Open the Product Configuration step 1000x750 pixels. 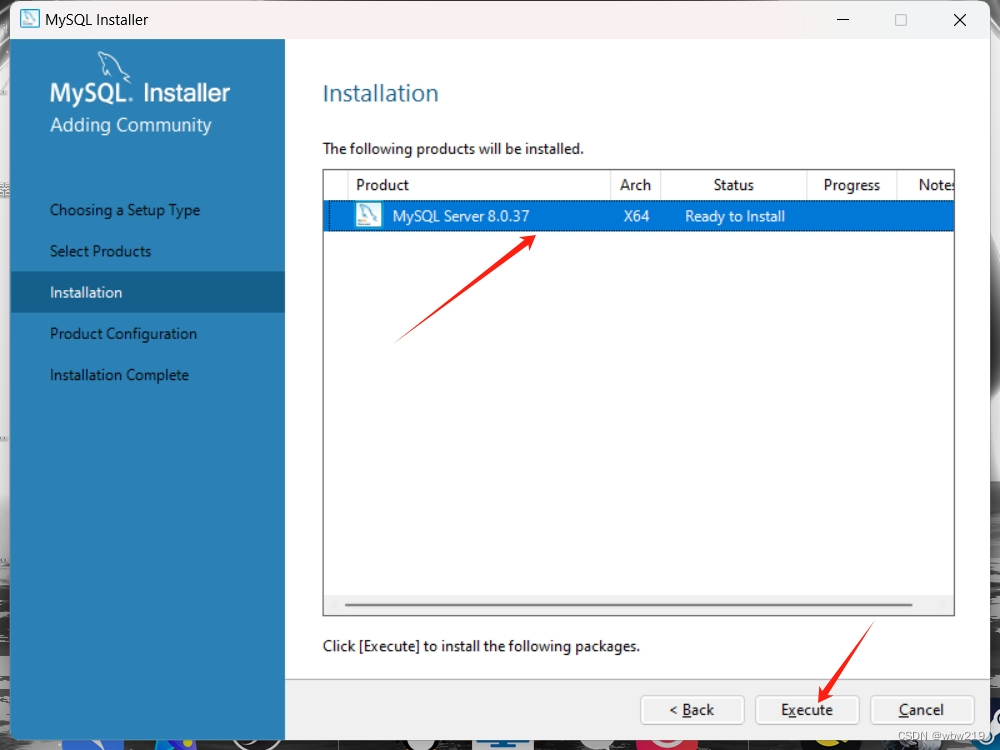click(124, 334)
